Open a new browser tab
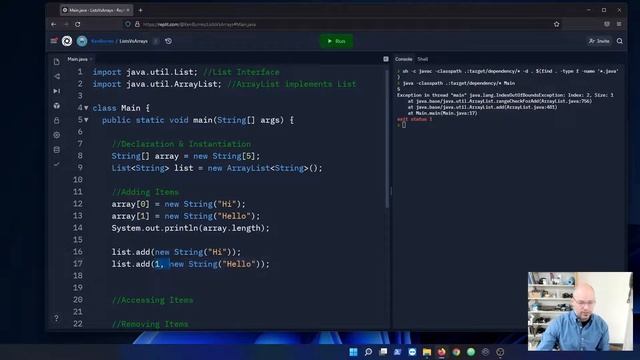 pyautogui.click(x=140, y=10)
